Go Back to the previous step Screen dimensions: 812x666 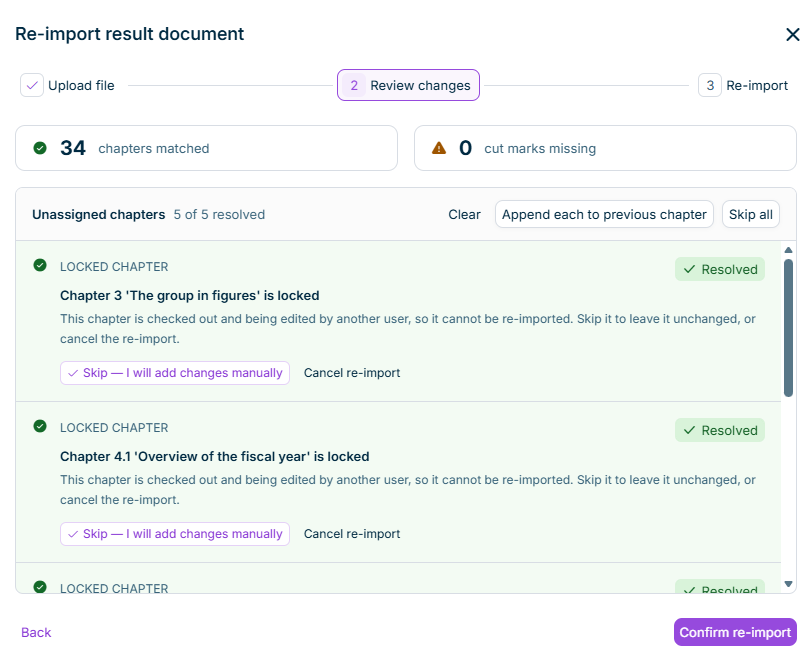36,632
